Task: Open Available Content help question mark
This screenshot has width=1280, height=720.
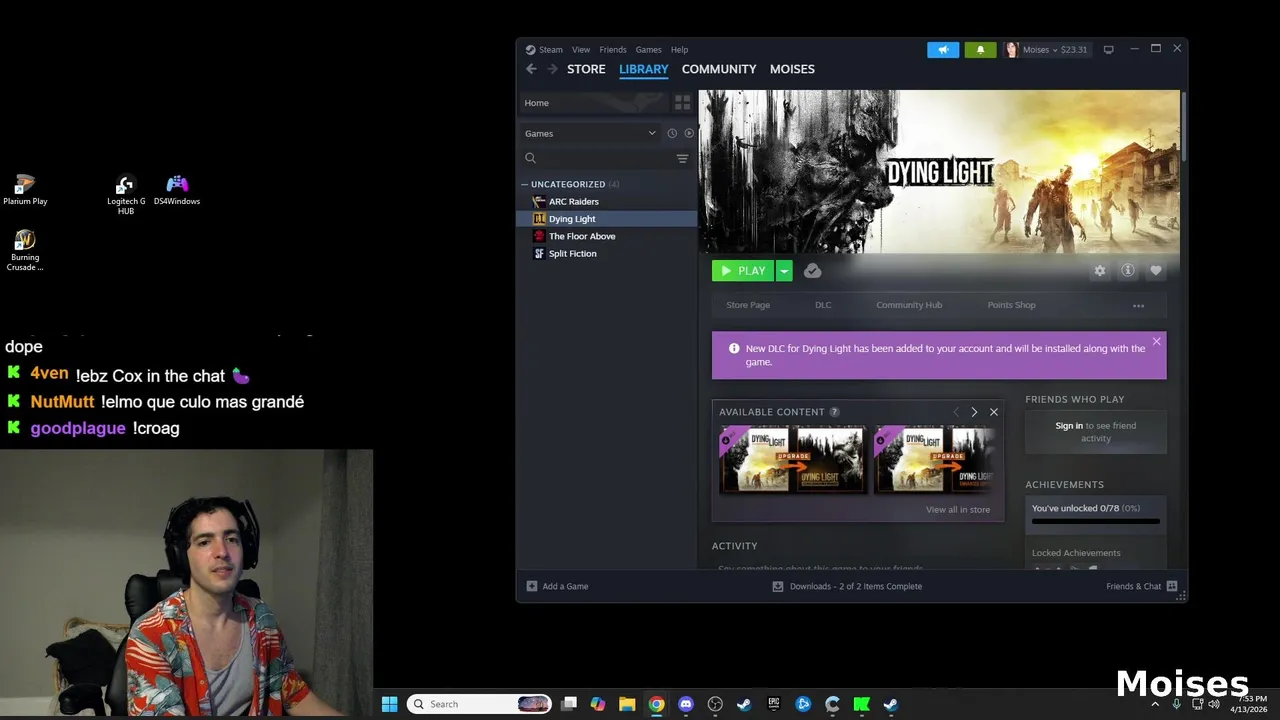Action: (834, 412)
